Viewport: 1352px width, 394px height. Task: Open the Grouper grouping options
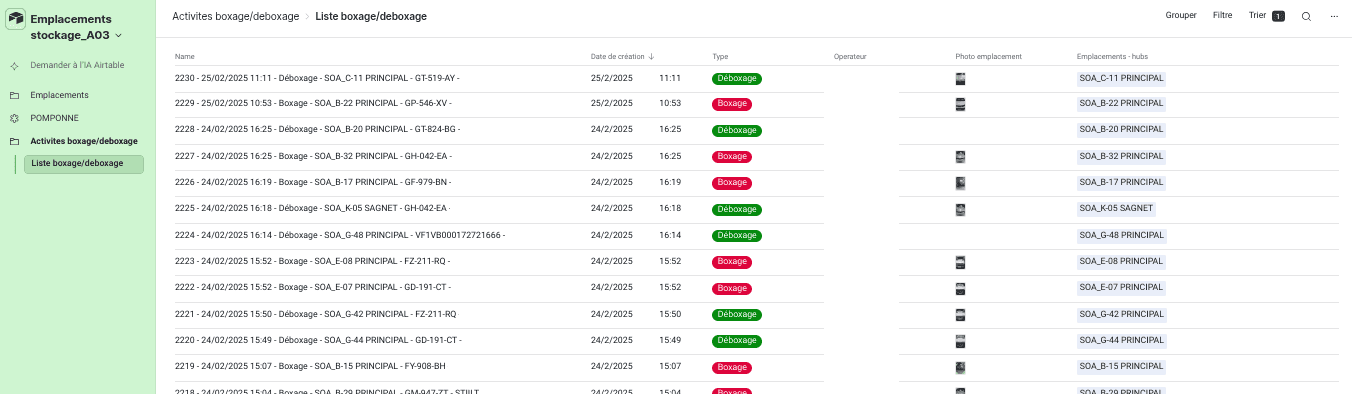coord(1181,16)
